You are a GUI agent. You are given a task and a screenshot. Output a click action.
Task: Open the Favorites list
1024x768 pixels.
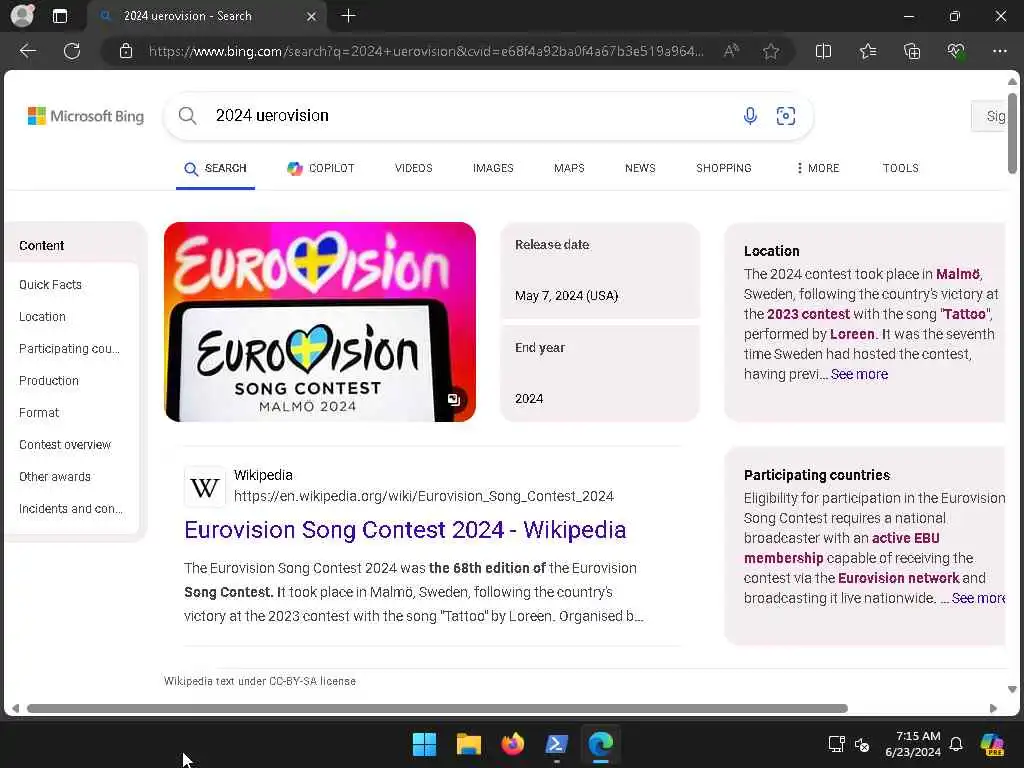(868, 51)
